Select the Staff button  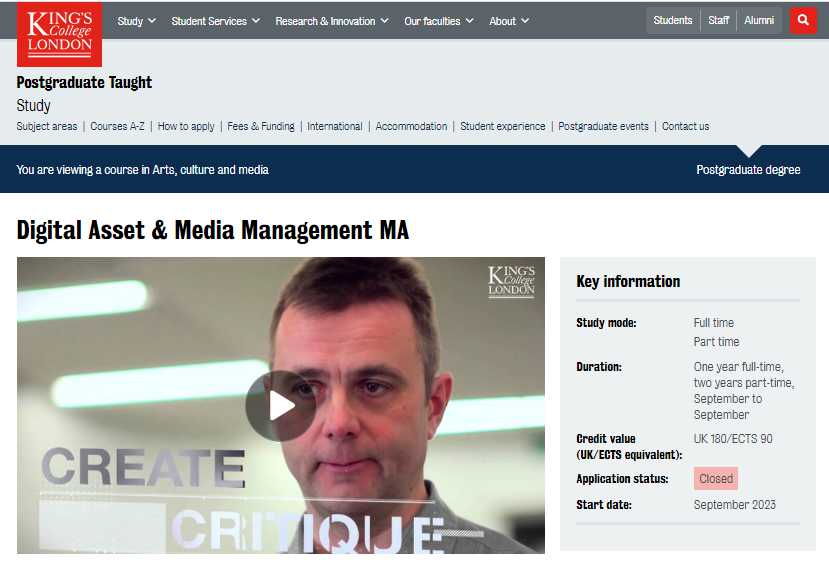pyautogui.click(x=719, y=20)
